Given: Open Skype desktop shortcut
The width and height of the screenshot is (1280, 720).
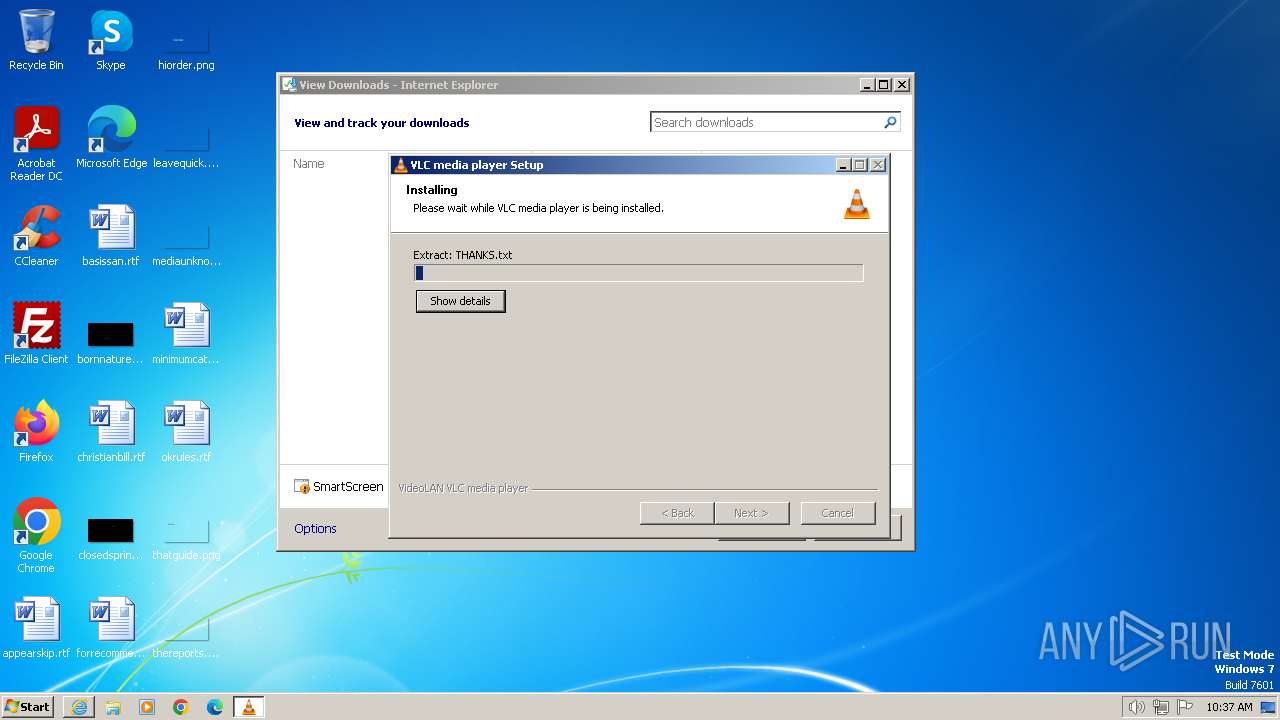Looking at the screenshot, I should [x=111, y=40].
